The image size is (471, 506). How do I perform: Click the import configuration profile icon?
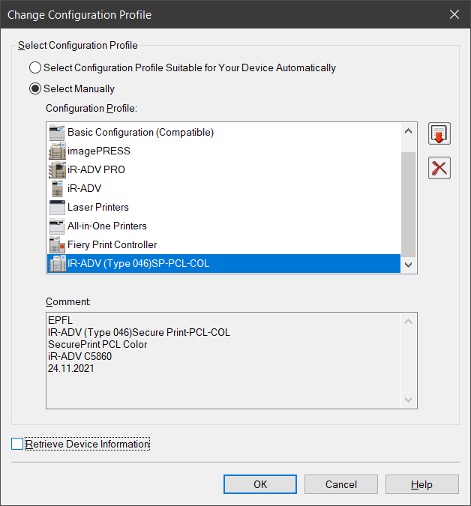tap(439, 134)
